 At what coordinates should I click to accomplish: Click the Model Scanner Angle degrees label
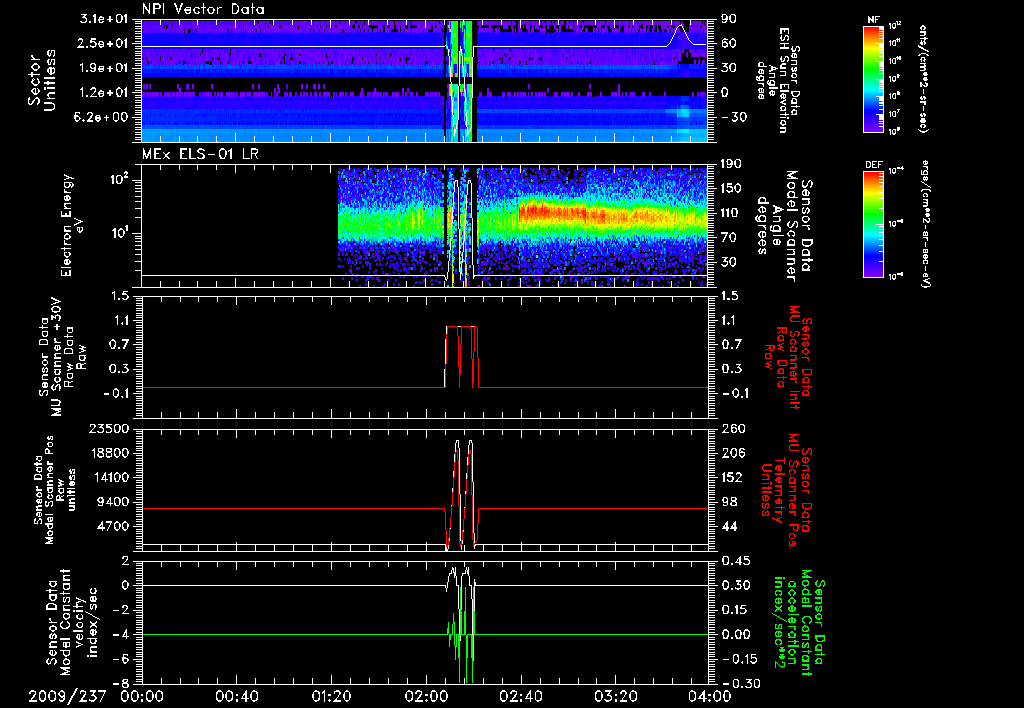[x=784, y=226]
